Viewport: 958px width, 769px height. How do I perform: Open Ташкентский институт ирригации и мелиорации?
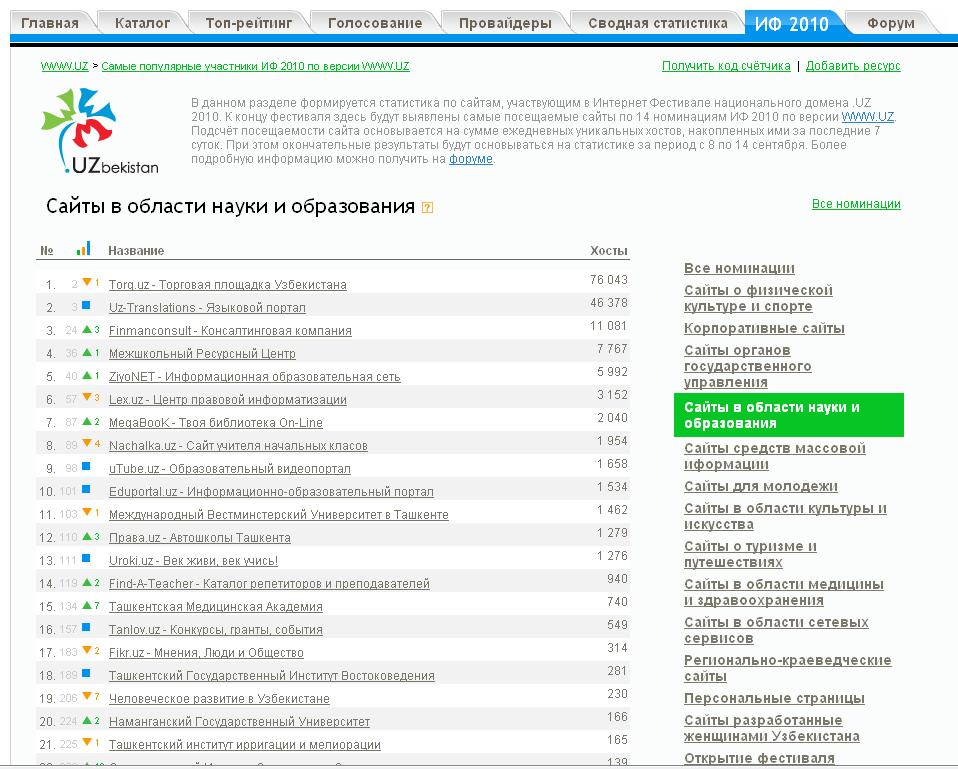click(x=244, y=745)
